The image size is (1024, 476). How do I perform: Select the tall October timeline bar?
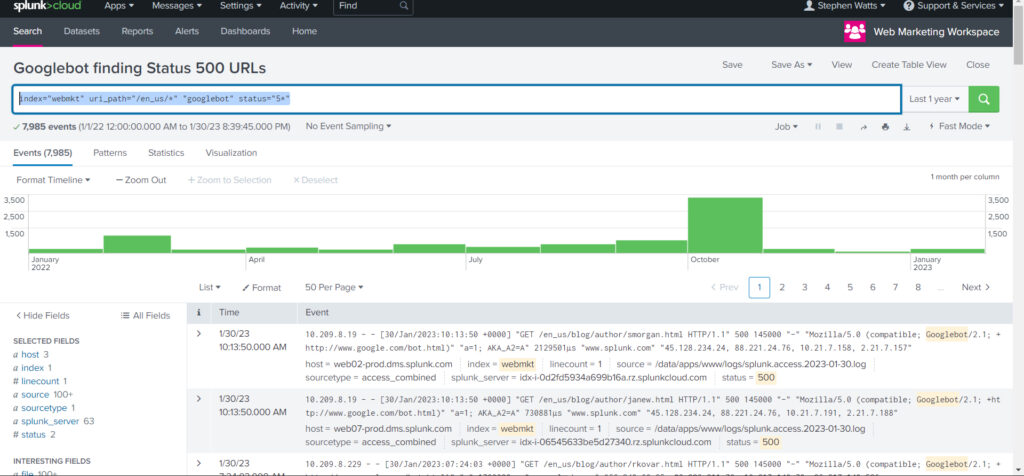click(x=724, y=225)
